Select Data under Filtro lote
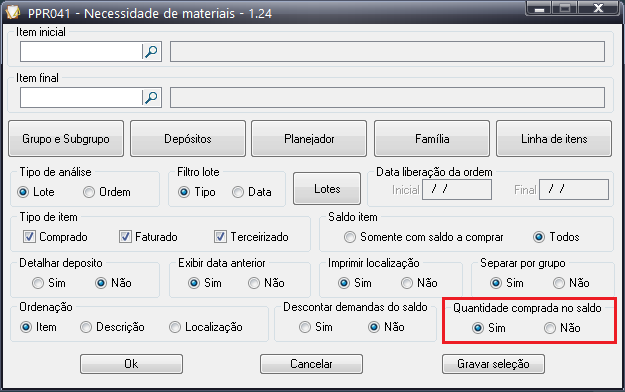 [238, 192]
